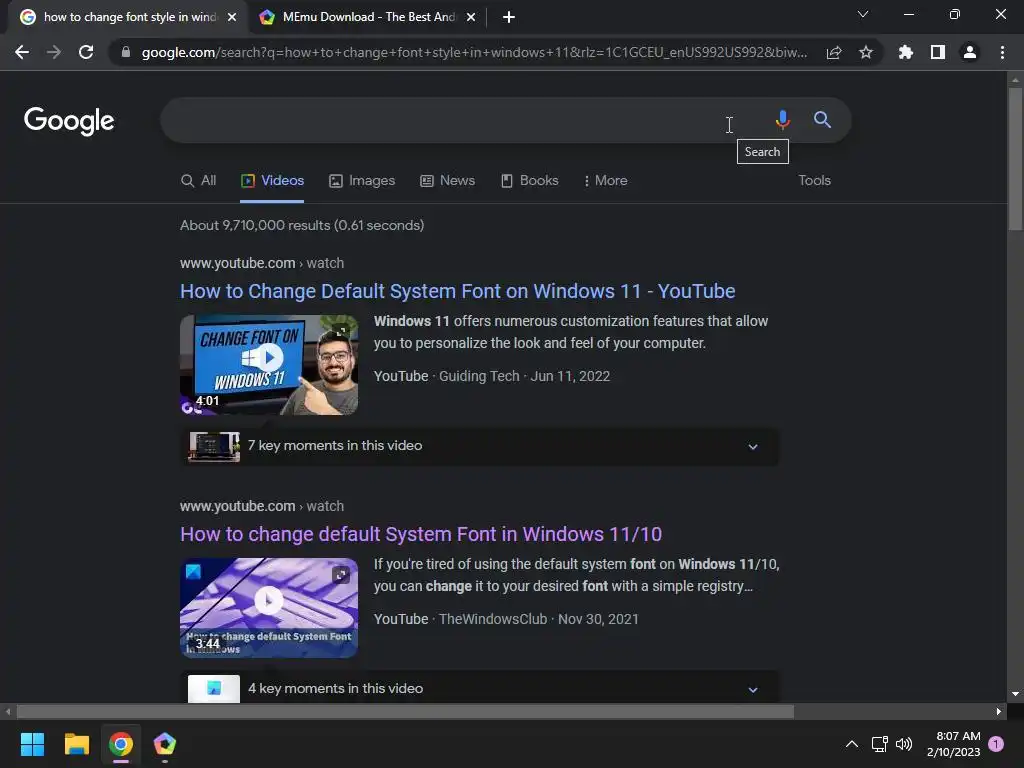The width and height of the screenshot is (1024, 768).
Task: Play the TheWindowsClub video thumbnail
Action: pos(269,607)
